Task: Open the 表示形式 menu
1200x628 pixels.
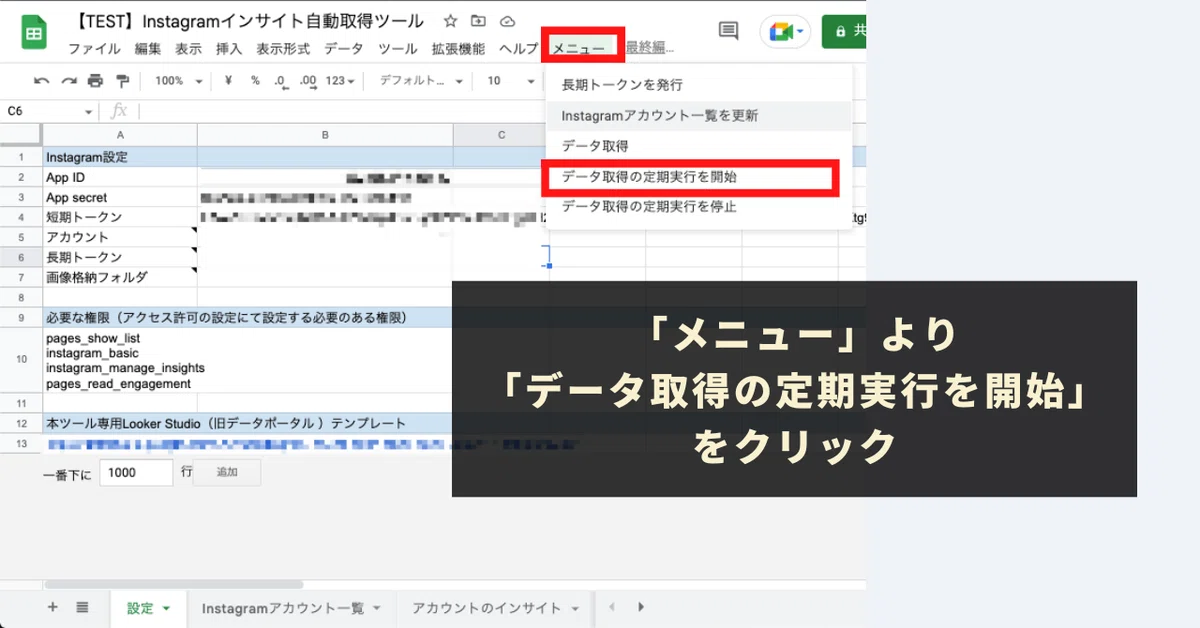Action: click(283, 49)
